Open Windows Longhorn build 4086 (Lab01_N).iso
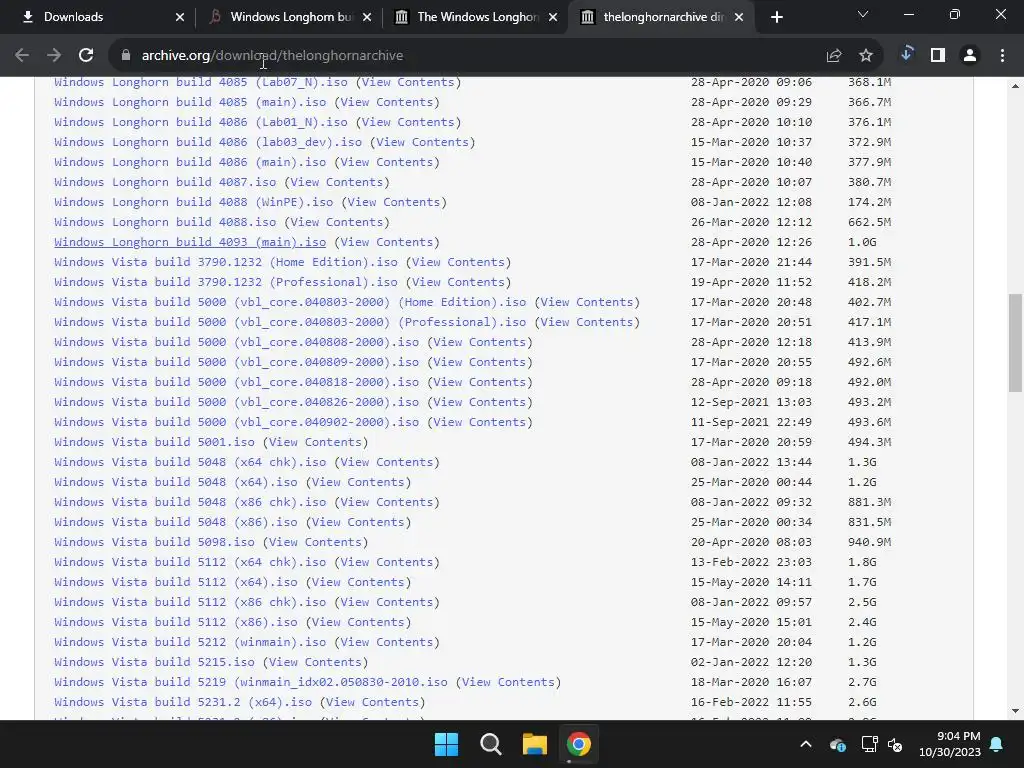This screenshot has width=1024, height=768. pos(200,122)
